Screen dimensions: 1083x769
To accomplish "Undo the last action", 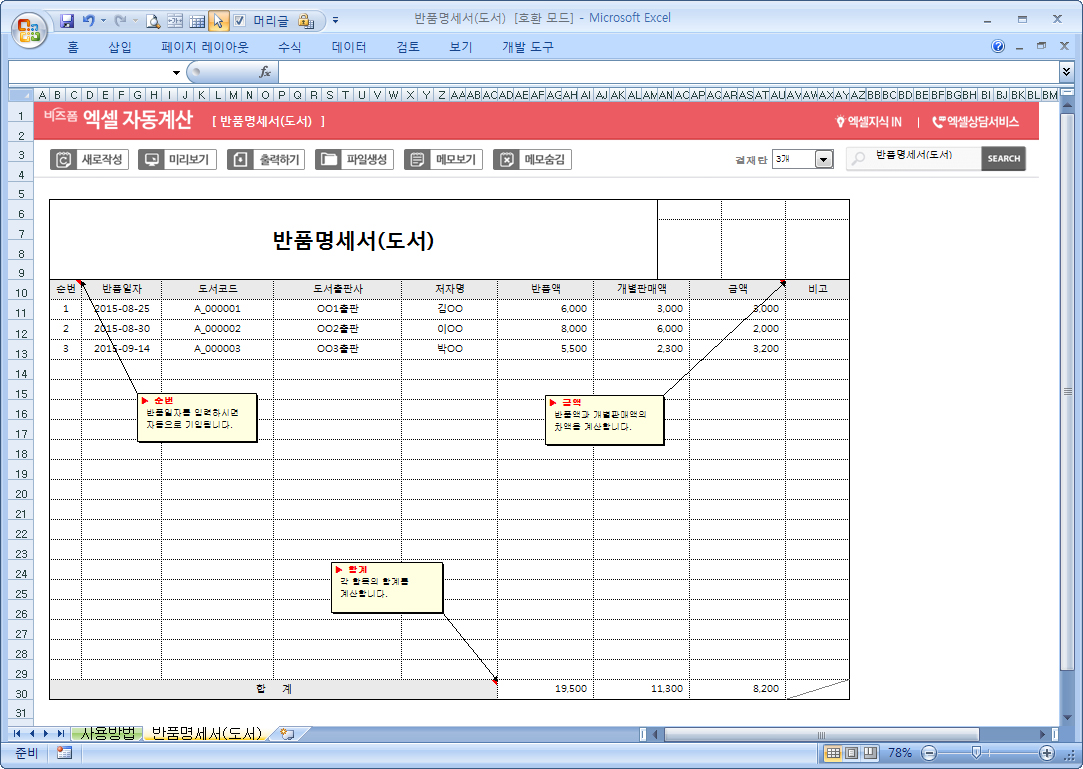I will (88, 21).
